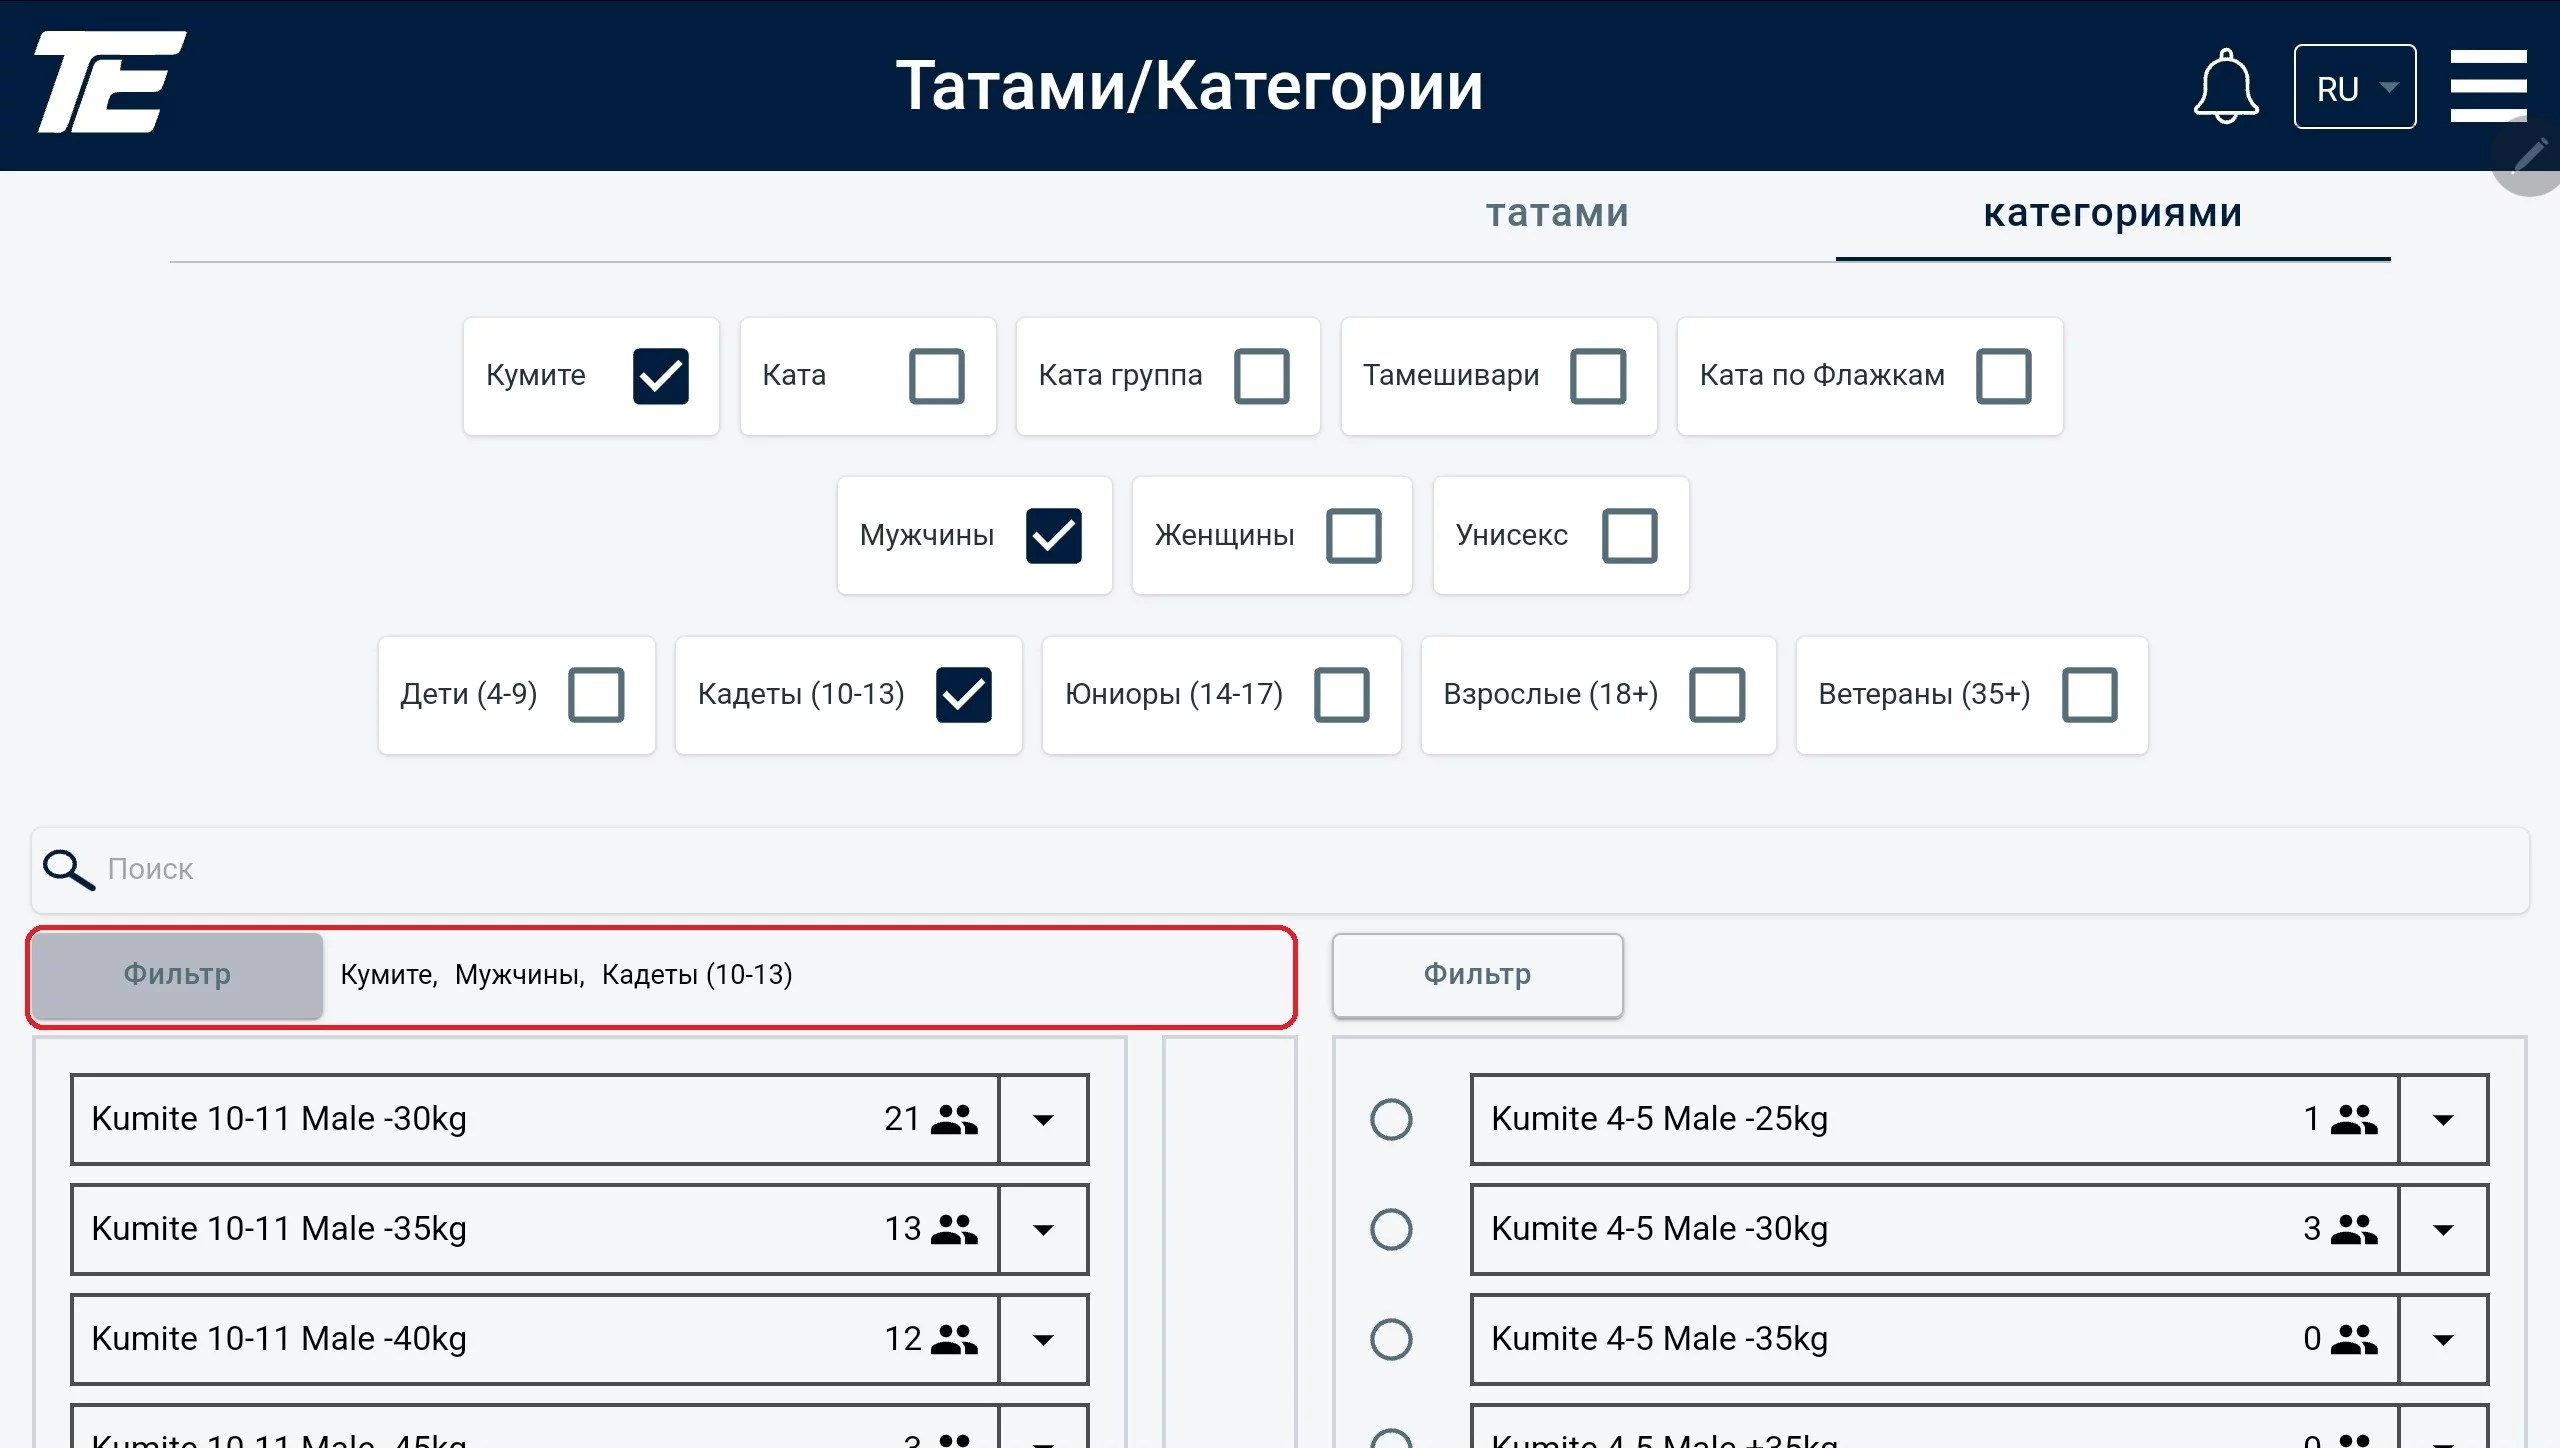Uncheck the Кадеты (10-13) checkbox
Viewport: 2560px width, 1448px height.
tap(964, 695)
